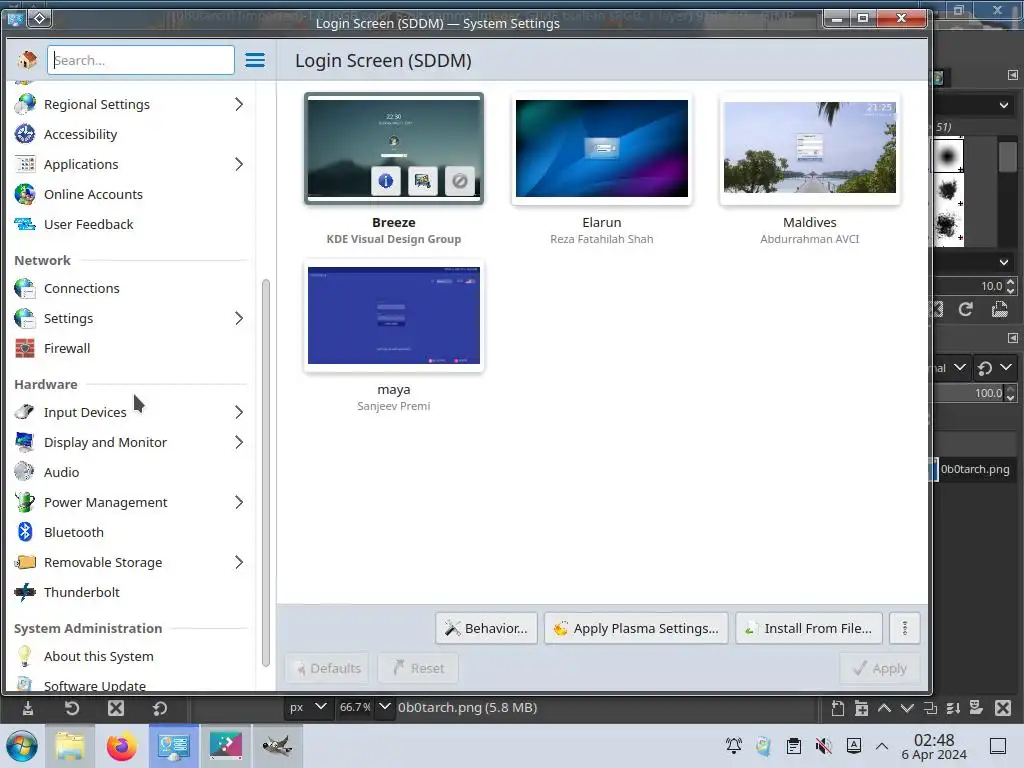The width and height of the screenshot is (1024, 768).
Task: Click the Breeze theme disabled remove button
Action: (459, 180)
